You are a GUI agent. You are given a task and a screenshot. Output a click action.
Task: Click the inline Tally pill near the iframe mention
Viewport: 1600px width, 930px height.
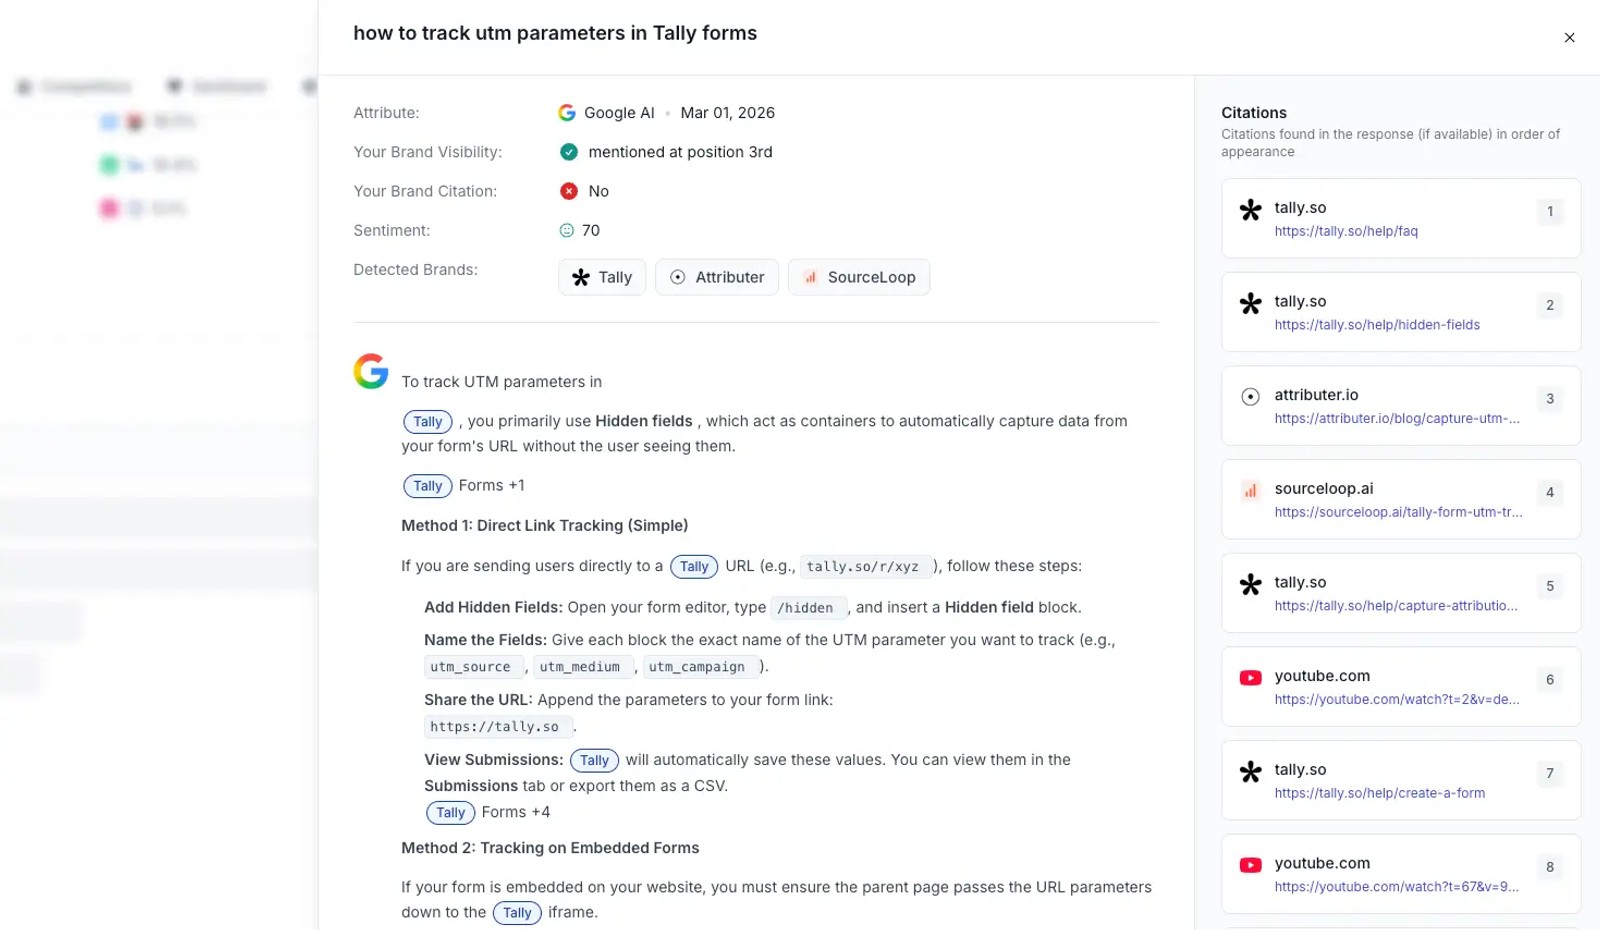[517, 913]
